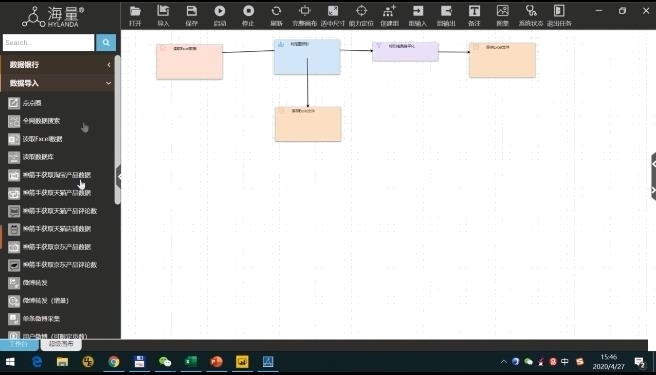Click the 导入 (import) toolbar icon
Viewport: 656px width, 375px height.
coord(163,11)
